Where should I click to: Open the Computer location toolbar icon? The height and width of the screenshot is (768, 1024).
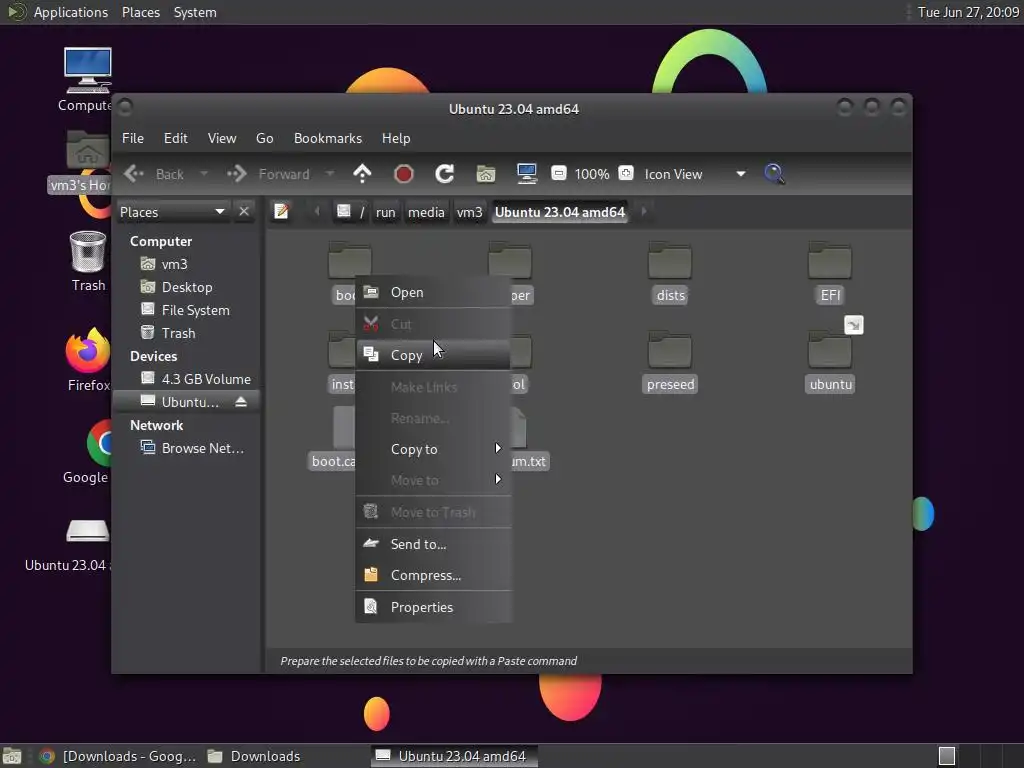(526, 174)
